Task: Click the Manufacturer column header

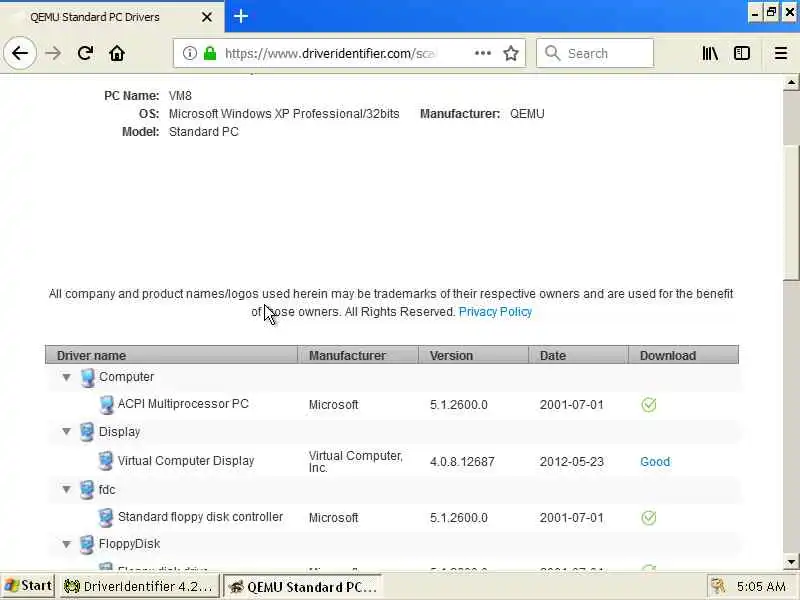Action: 358,355
